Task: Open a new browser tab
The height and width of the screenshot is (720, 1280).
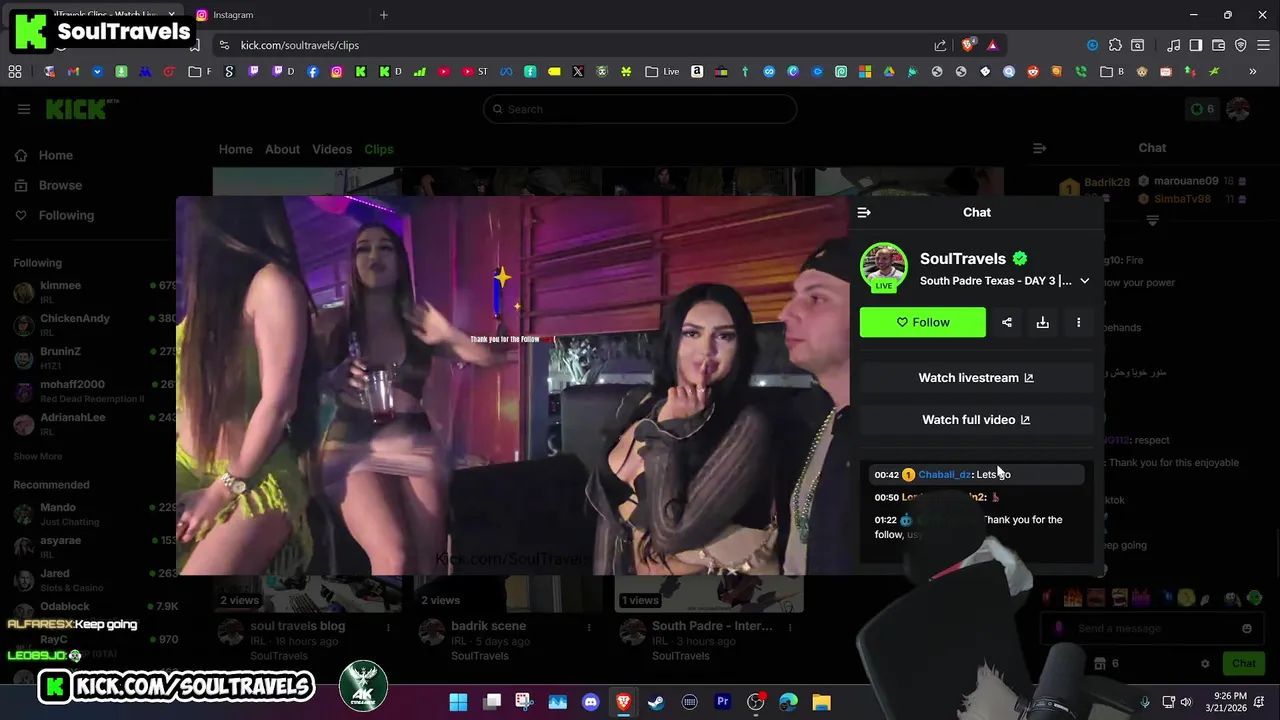Action: coord(383,15)
